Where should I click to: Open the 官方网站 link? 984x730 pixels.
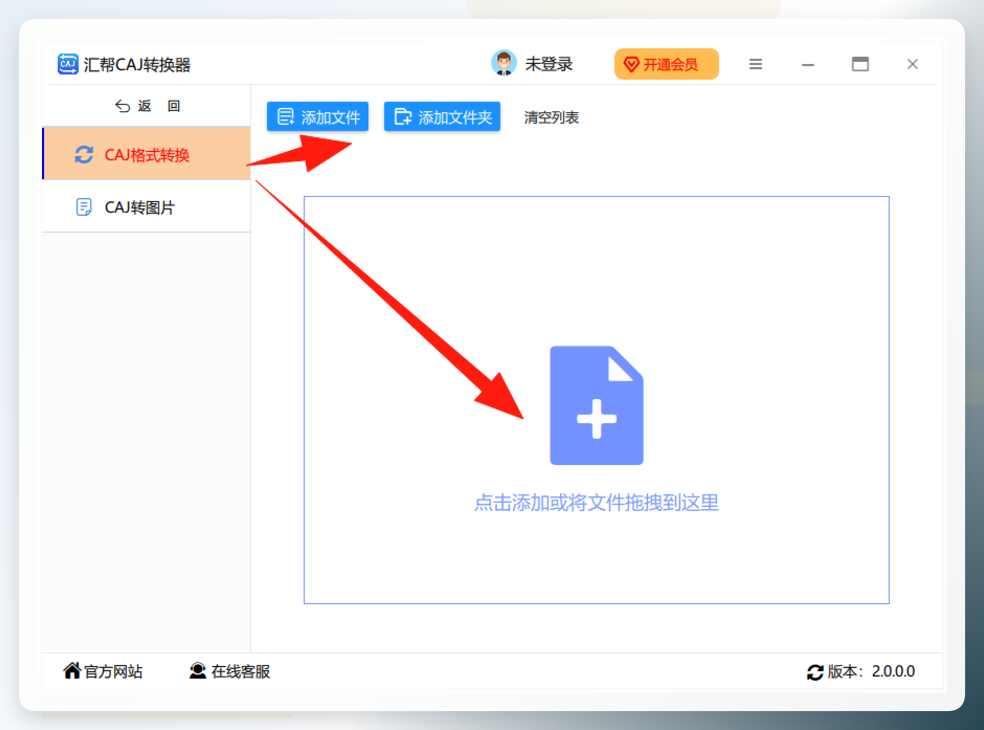click(x=103, y=672)
